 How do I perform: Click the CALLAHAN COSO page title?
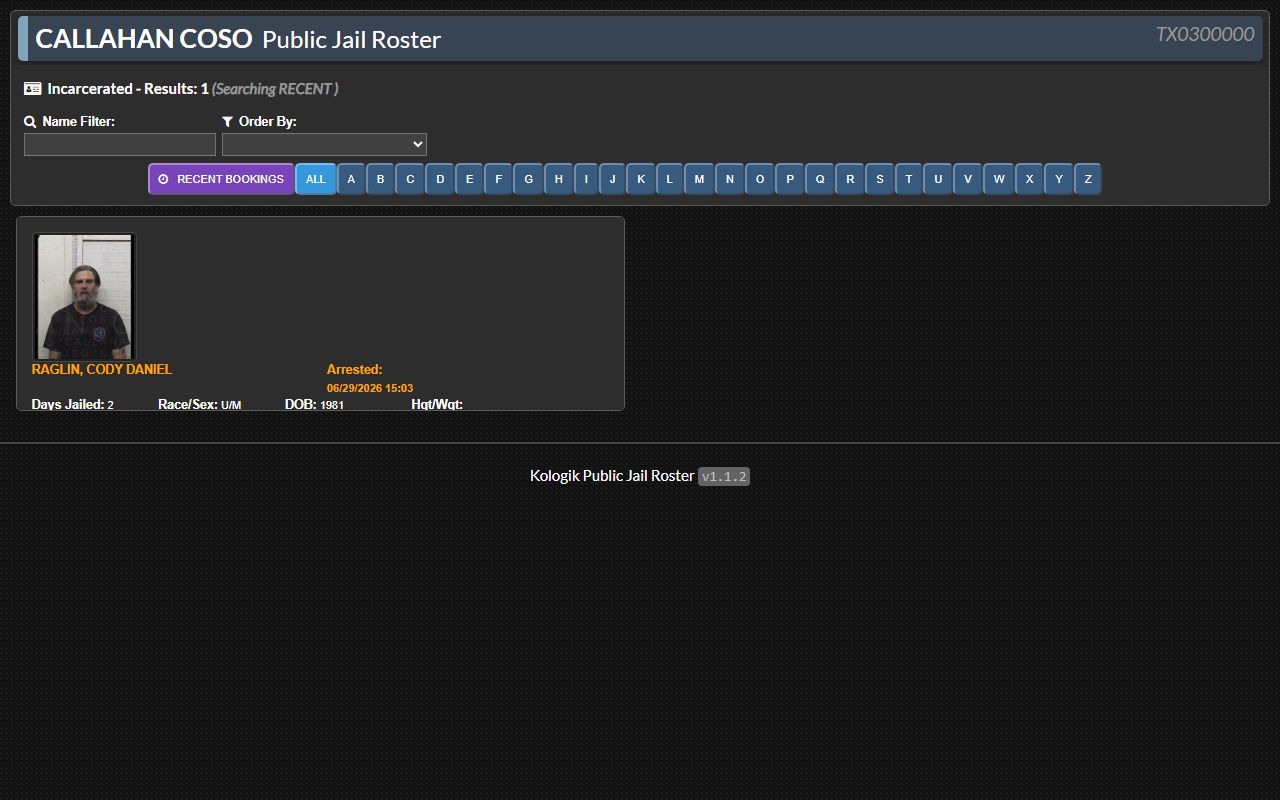[144, 39]
